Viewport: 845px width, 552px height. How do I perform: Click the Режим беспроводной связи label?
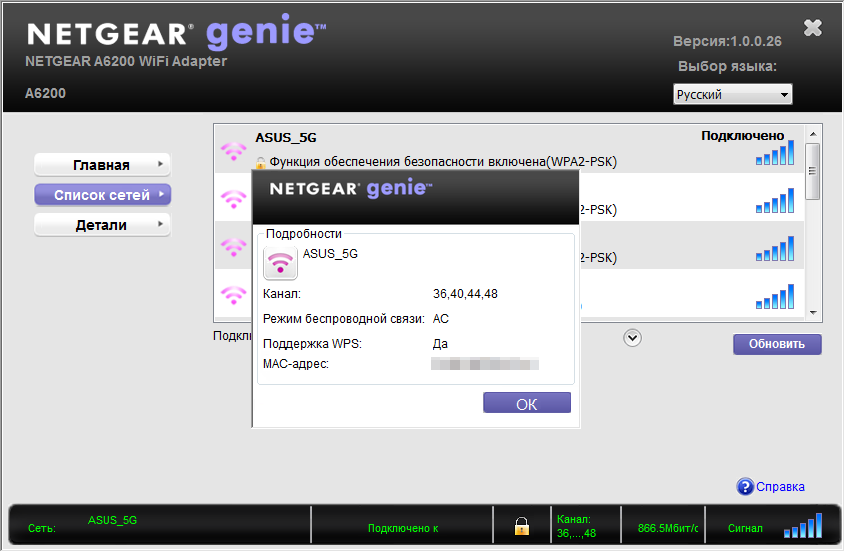pyautogui.click(x=344, y=319)
